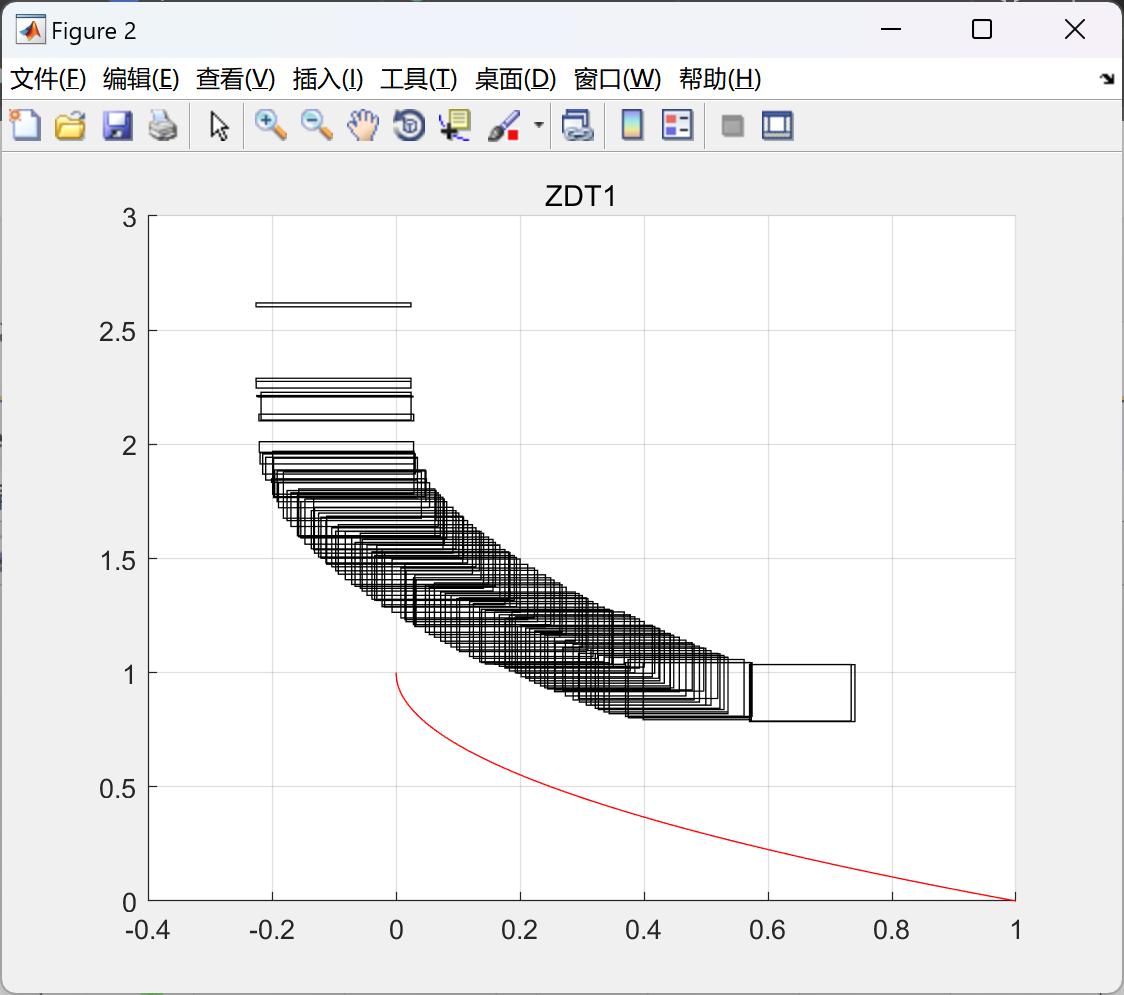Viewport: 1124px width, 995px height.
Task: Click the x-axis tick label -0.4
Action: click(147, 930)
